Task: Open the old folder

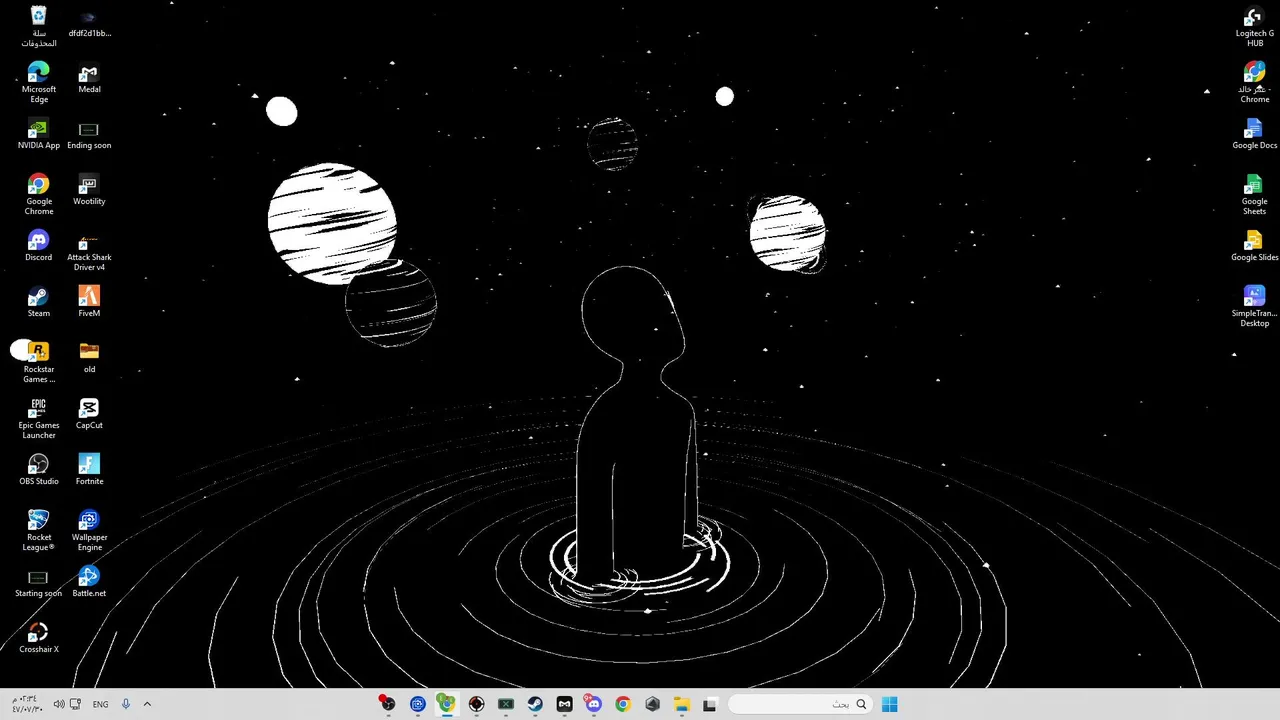Action: pos(89,358)
